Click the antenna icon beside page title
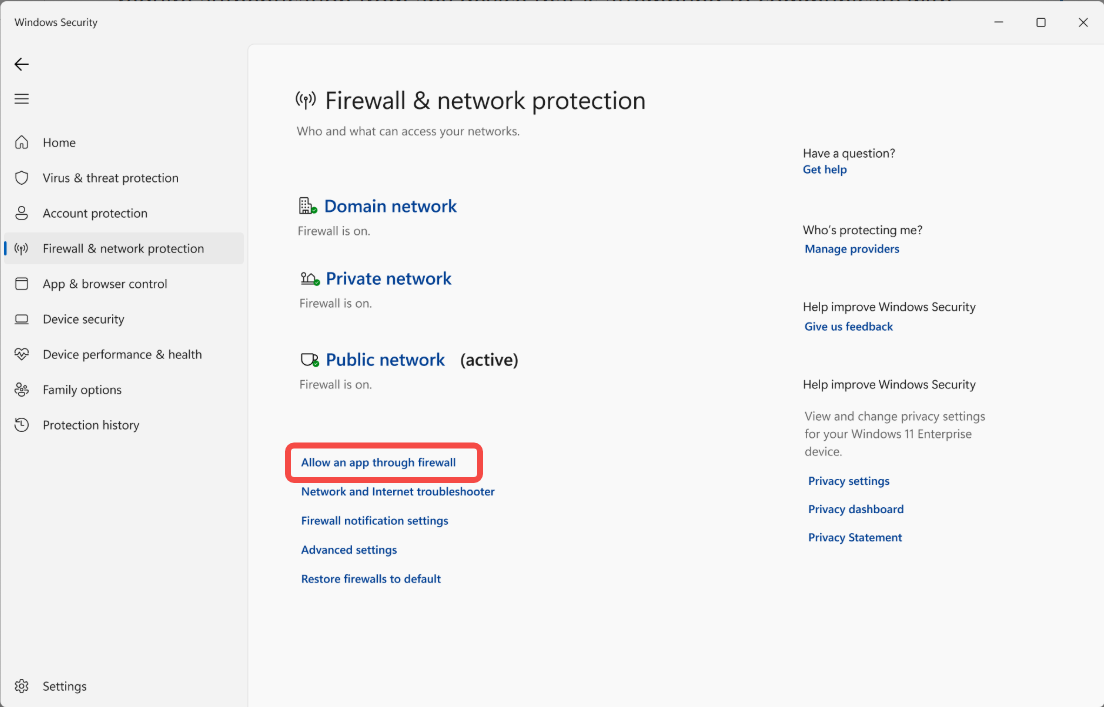This screenshot has width=1104, height=707. click(306, 101)
